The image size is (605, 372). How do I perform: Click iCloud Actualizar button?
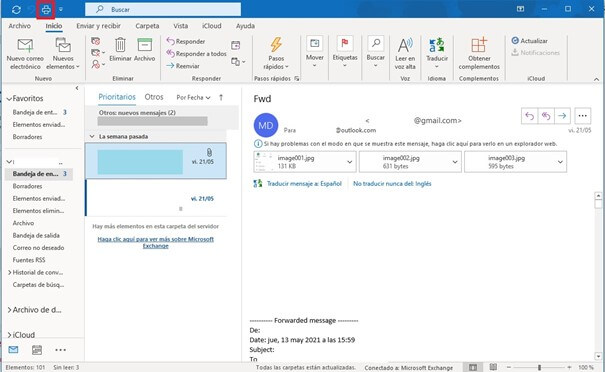pos(529,41)
